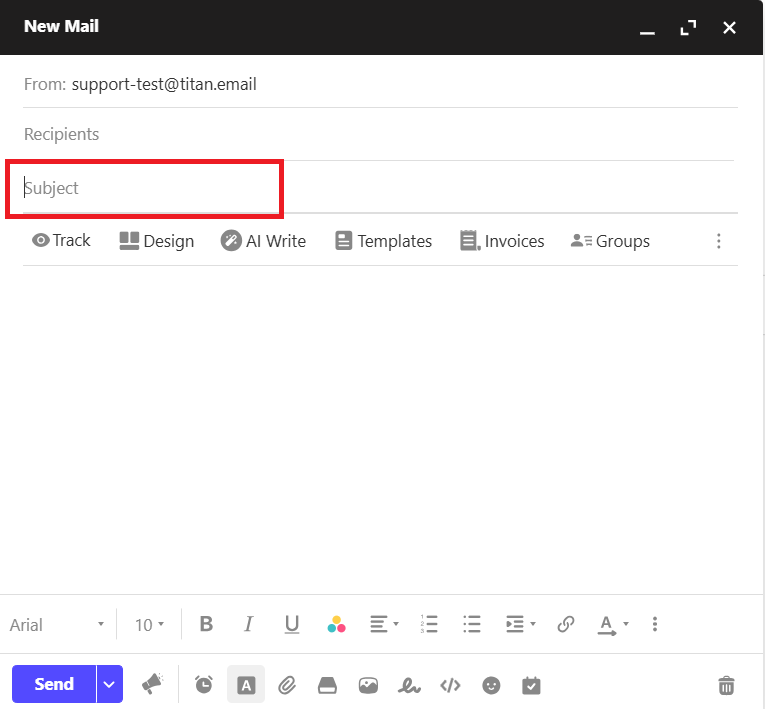765x709 pixels.
Task: Insert a signature
Action: point(409,686)
